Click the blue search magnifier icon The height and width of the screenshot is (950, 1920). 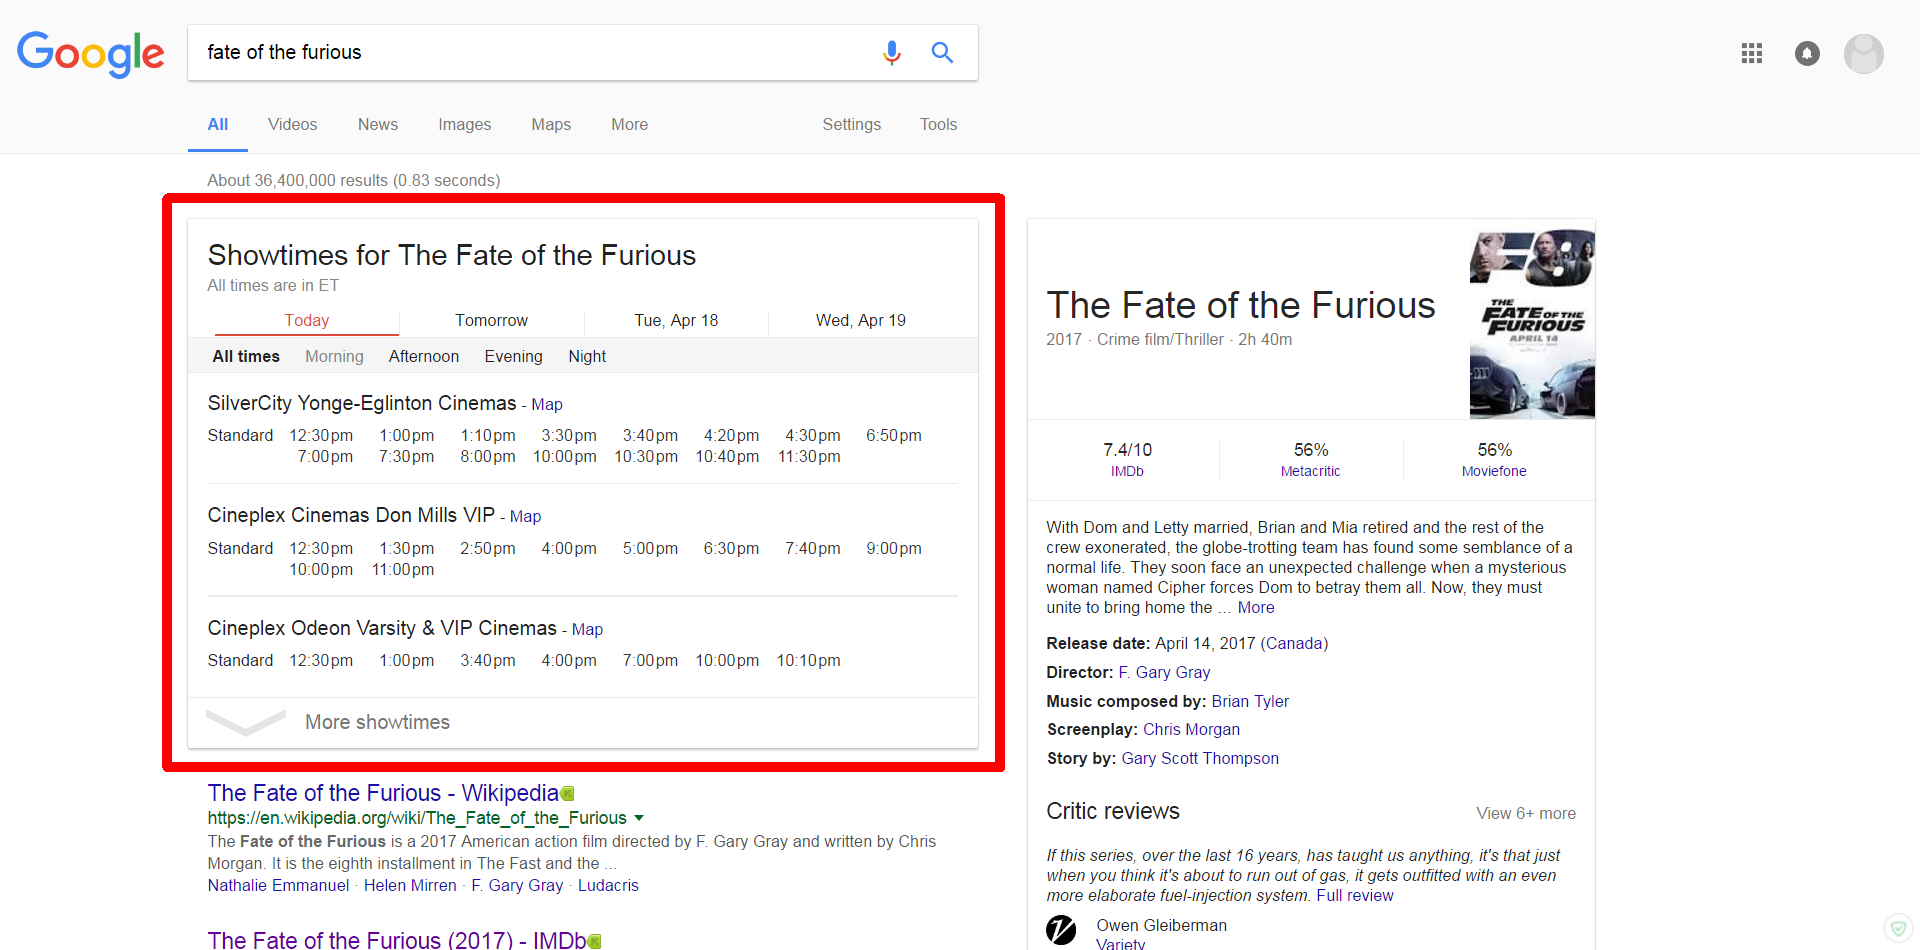(x=942, y=52)
